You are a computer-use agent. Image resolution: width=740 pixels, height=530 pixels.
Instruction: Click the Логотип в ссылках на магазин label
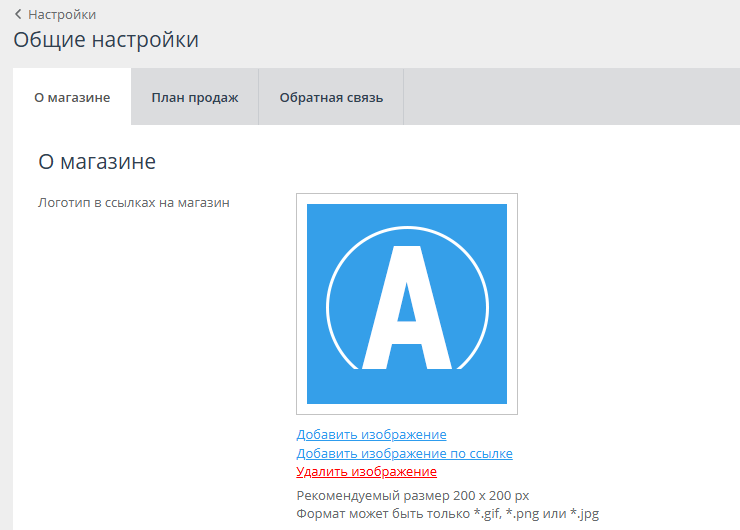pyautogui.click(x=134, y=202)
